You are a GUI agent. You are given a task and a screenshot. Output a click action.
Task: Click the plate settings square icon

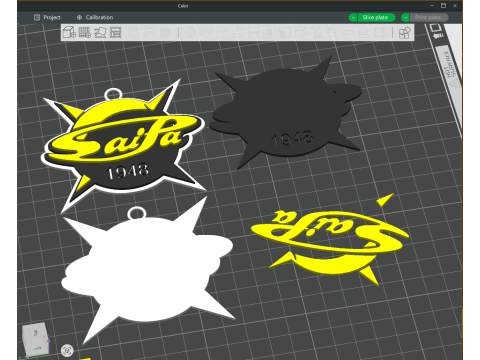pos(436,28)
